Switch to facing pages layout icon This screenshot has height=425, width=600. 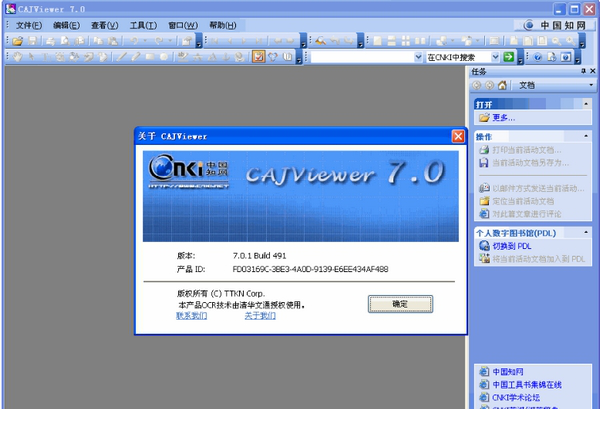(x=420, y=41)
